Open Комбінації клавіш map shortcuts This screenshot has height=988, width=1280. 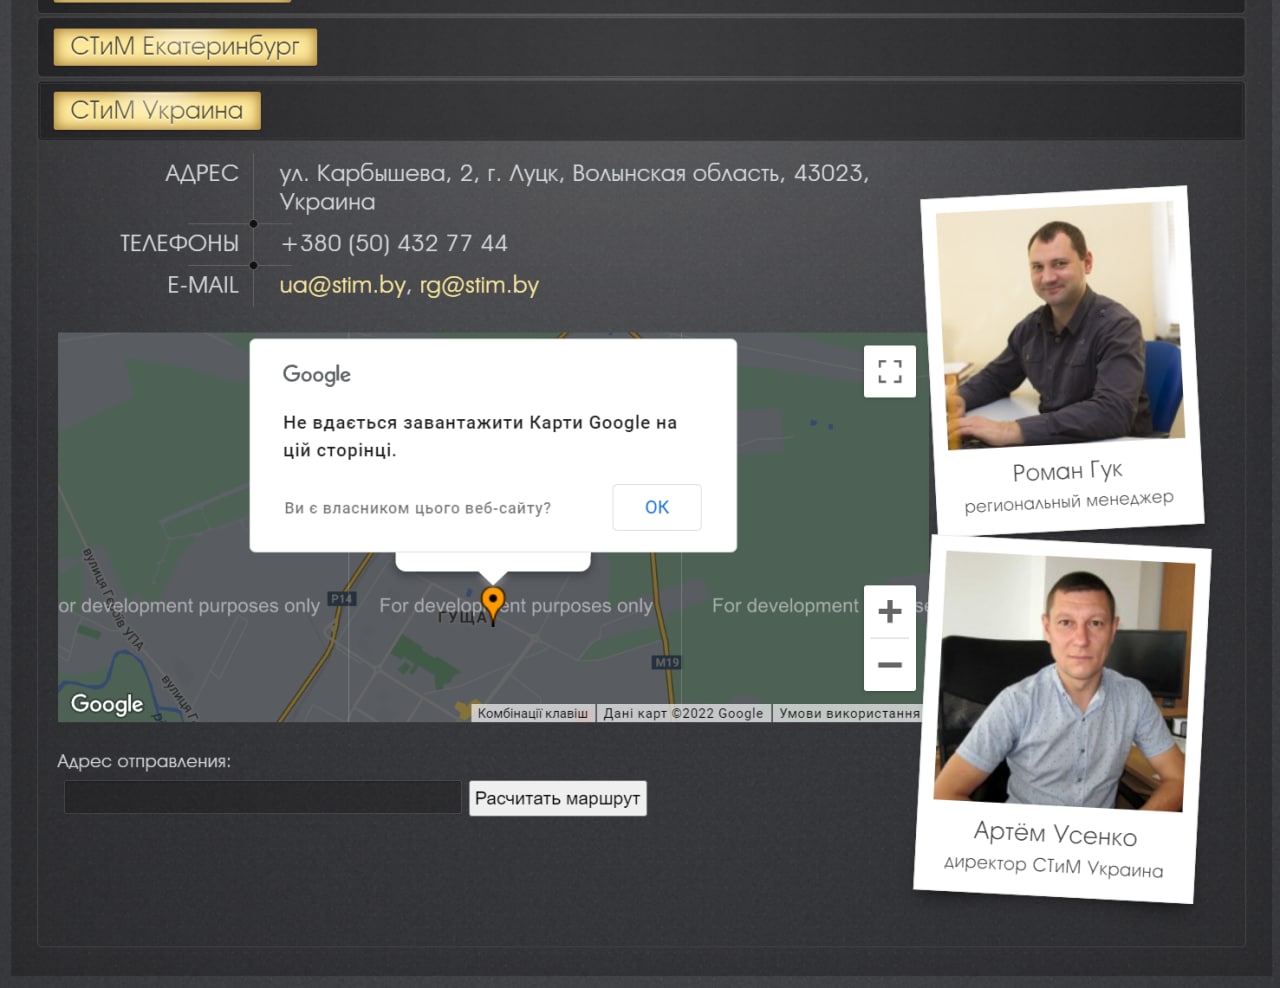point(533,714)
